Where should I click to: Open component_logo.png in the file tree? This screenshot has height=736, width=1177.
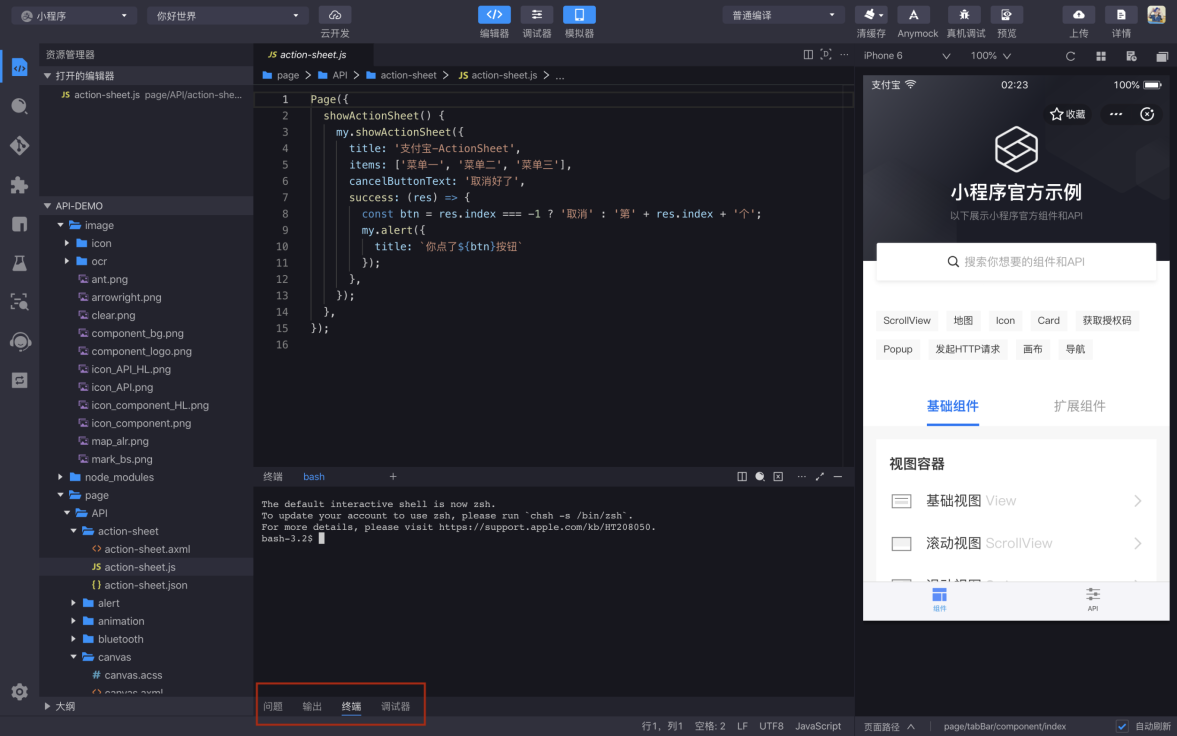[x=141, y=351]
